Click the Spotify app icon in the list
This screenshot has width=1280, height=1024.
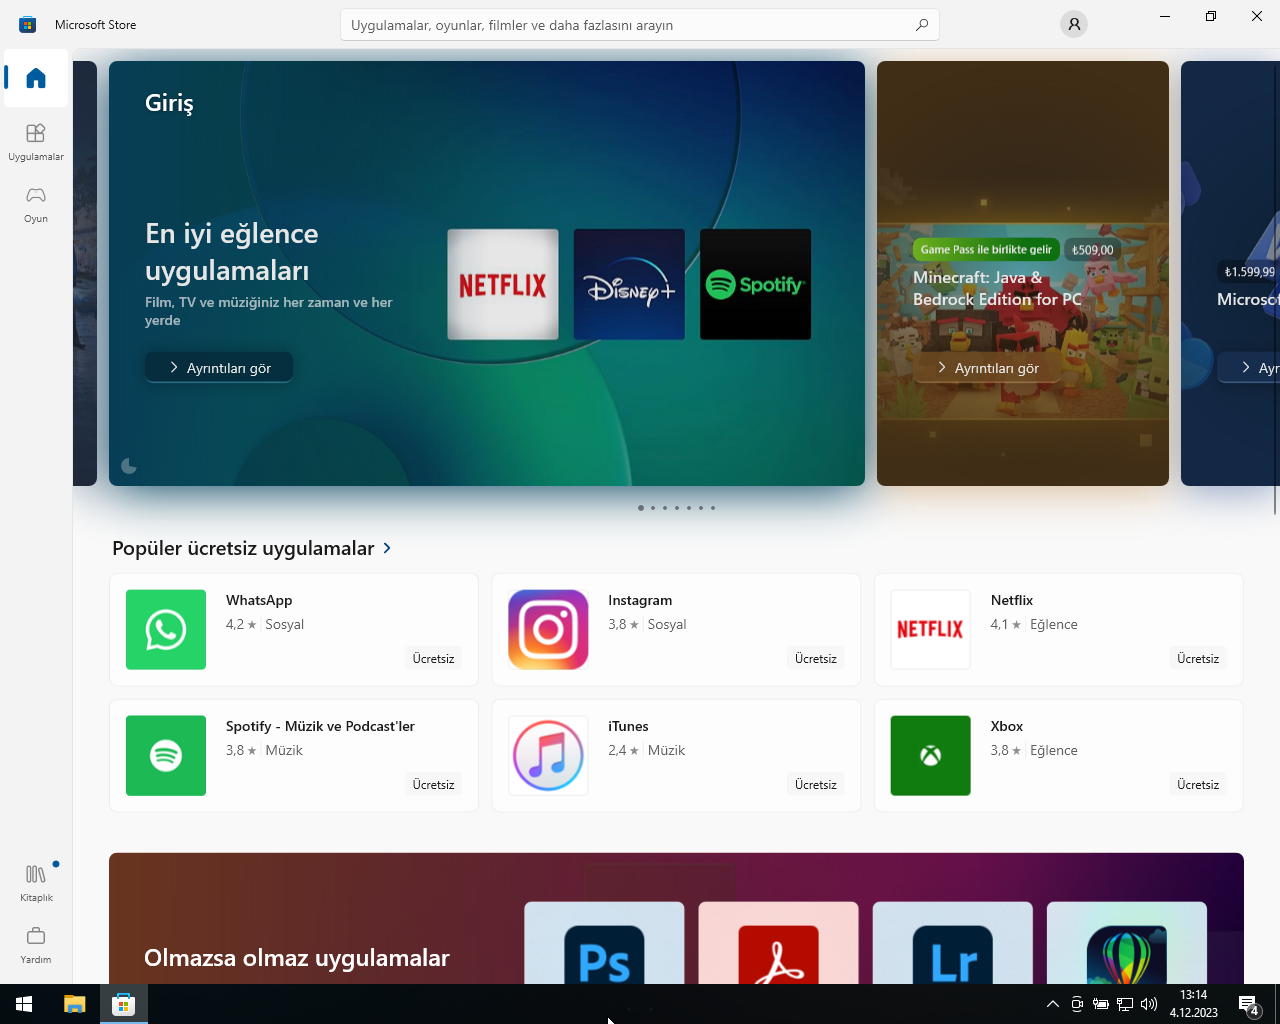[166, 755]
